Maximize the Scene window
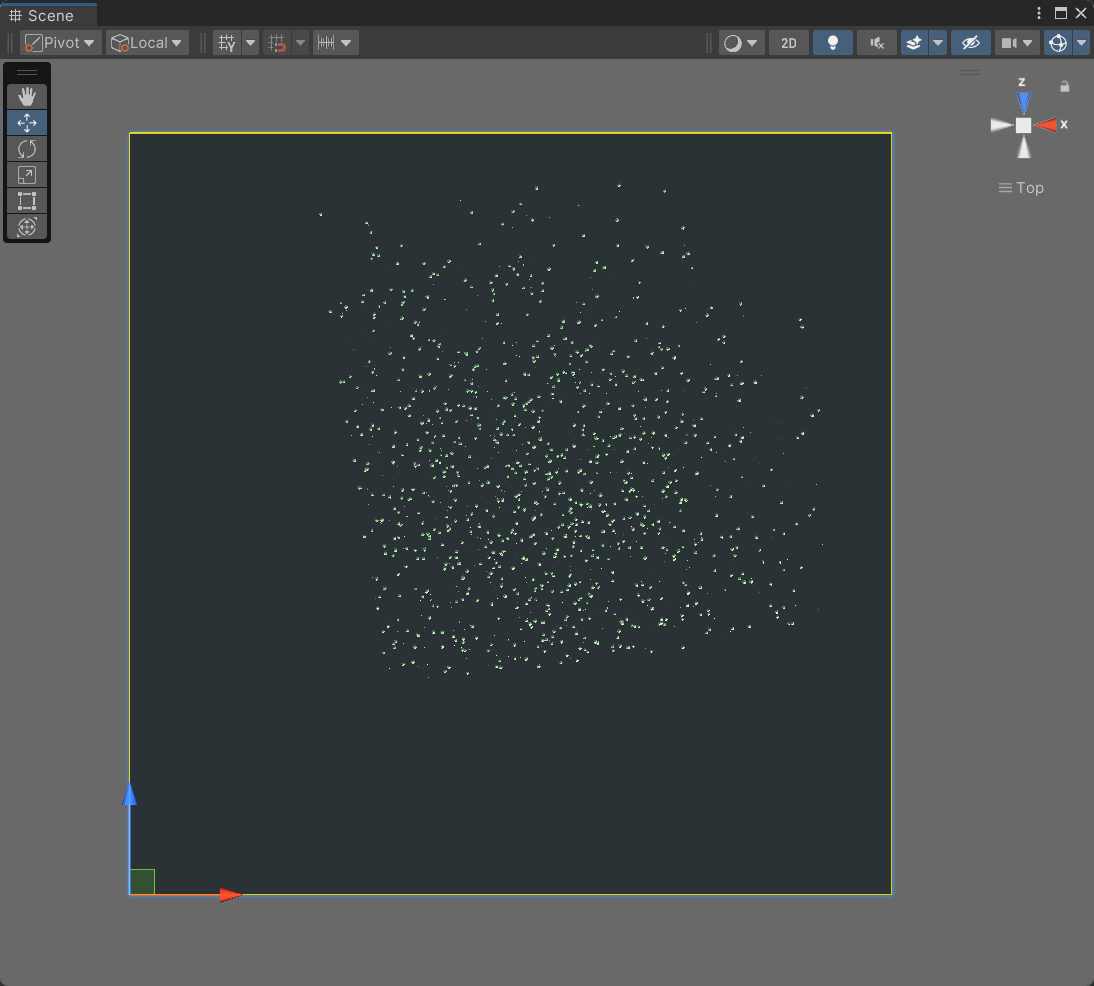This screenshot has height=986, width=1094. coord(1061,13)
